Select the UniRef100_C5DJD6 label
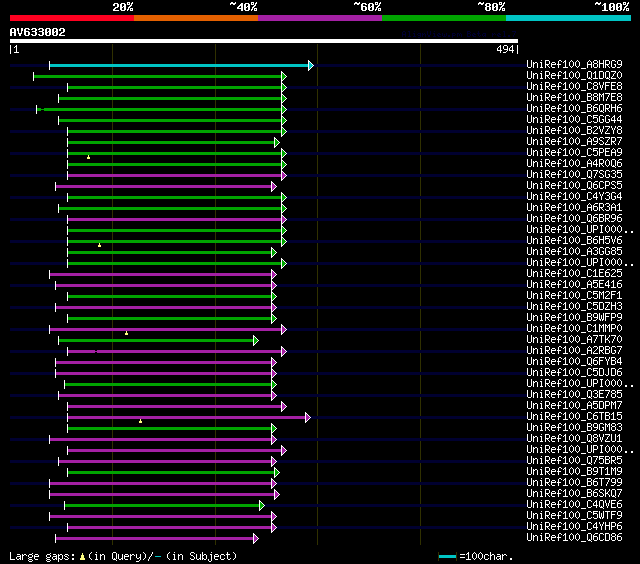The width and height of the screenshot is (640, 564). point(574,373)
